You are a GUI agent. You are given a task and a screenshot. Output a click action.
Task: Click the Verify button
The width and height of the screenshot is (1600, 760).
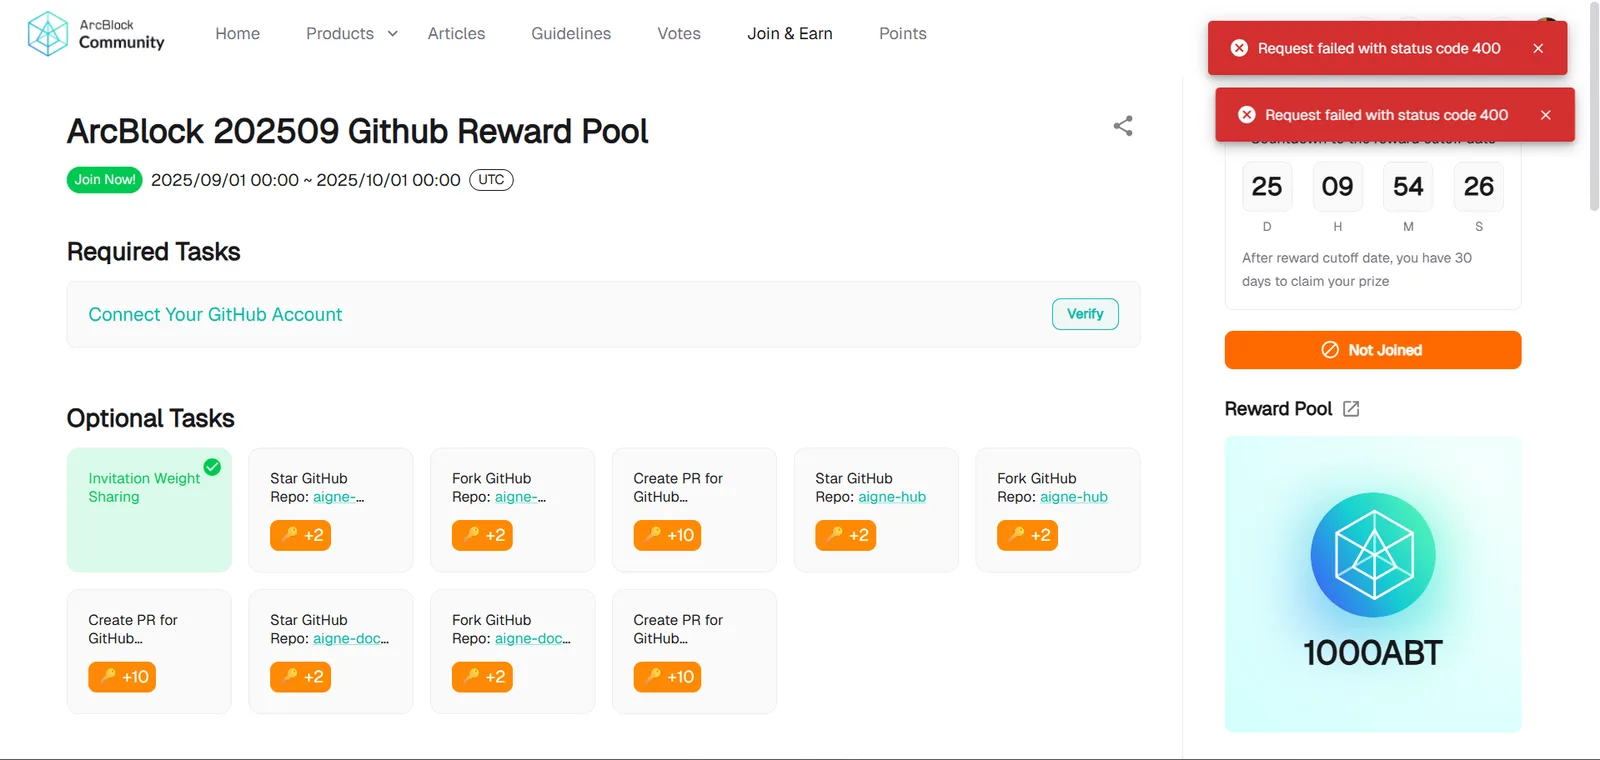click(x=1085, y=314)
